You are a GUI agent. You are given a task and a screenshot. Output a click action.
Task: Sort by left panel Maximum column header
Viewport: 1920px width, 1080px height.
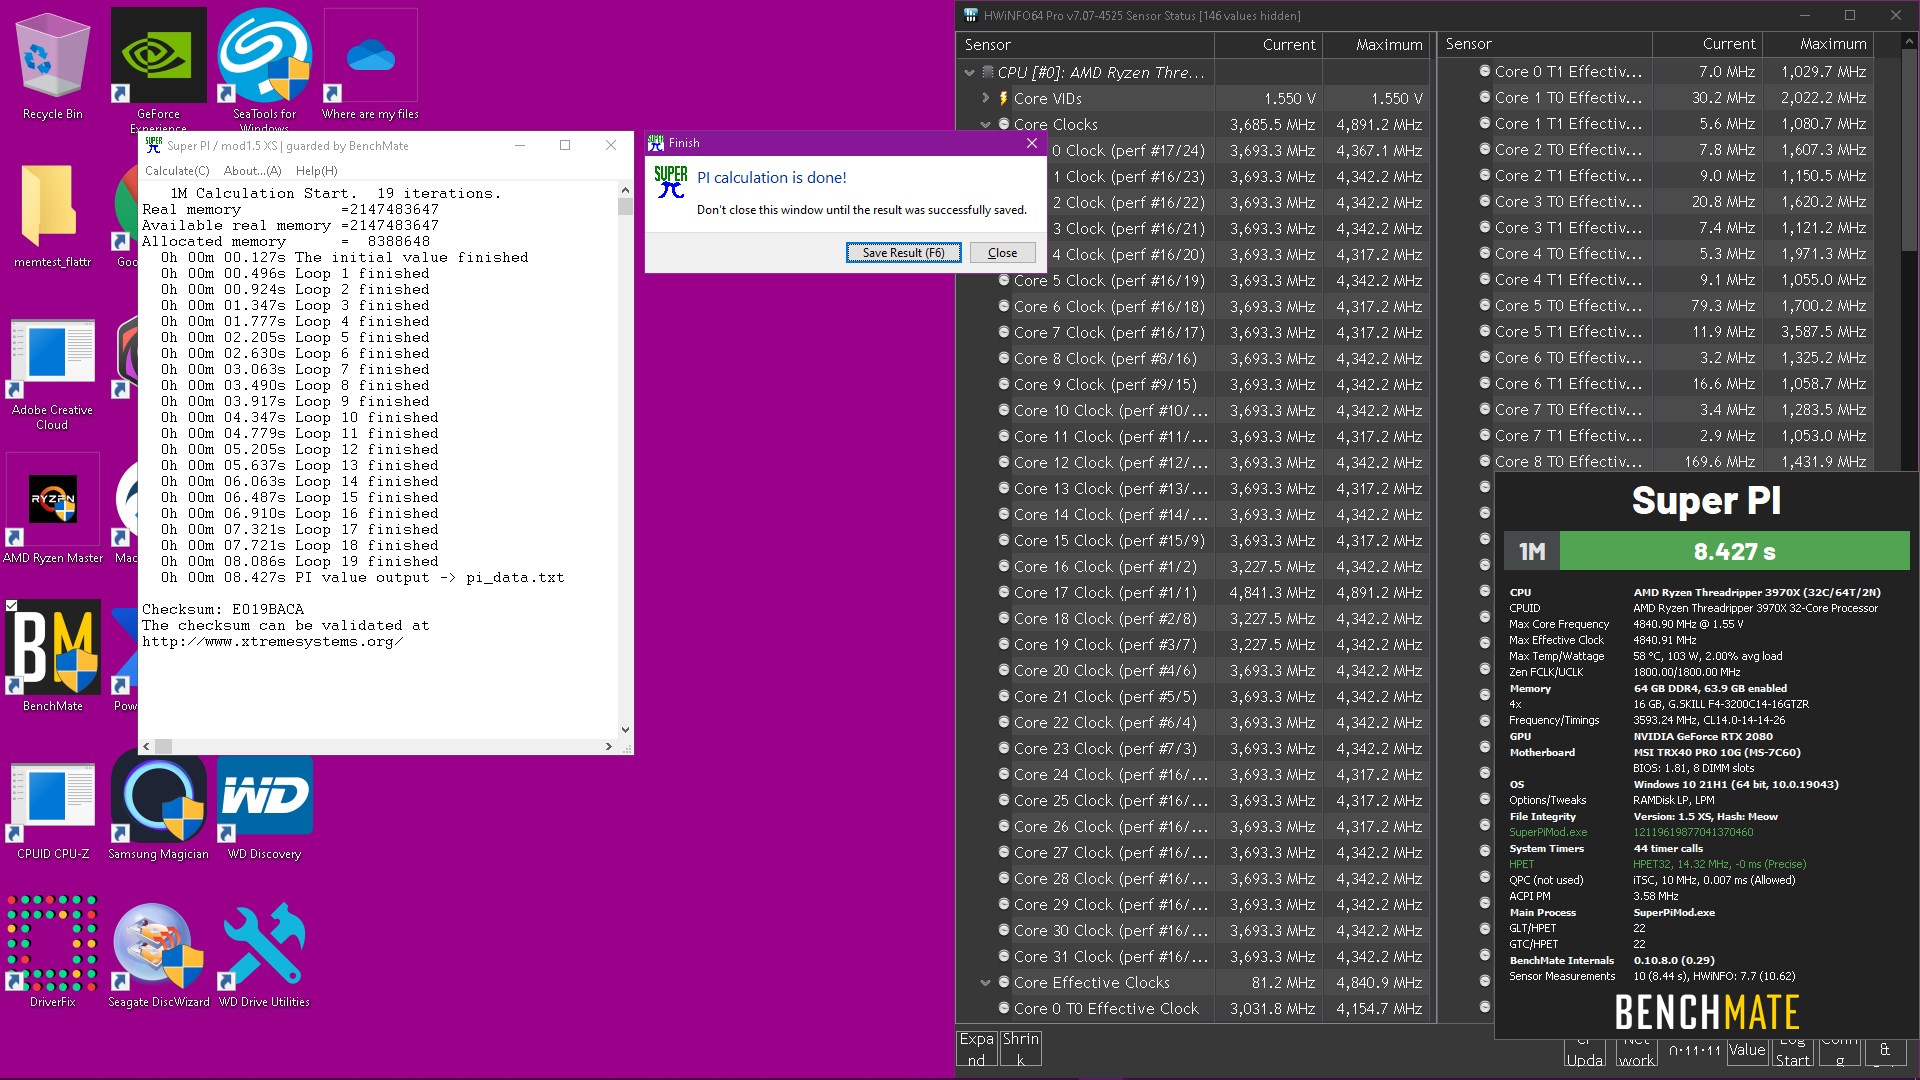[x=1376, y=45]
